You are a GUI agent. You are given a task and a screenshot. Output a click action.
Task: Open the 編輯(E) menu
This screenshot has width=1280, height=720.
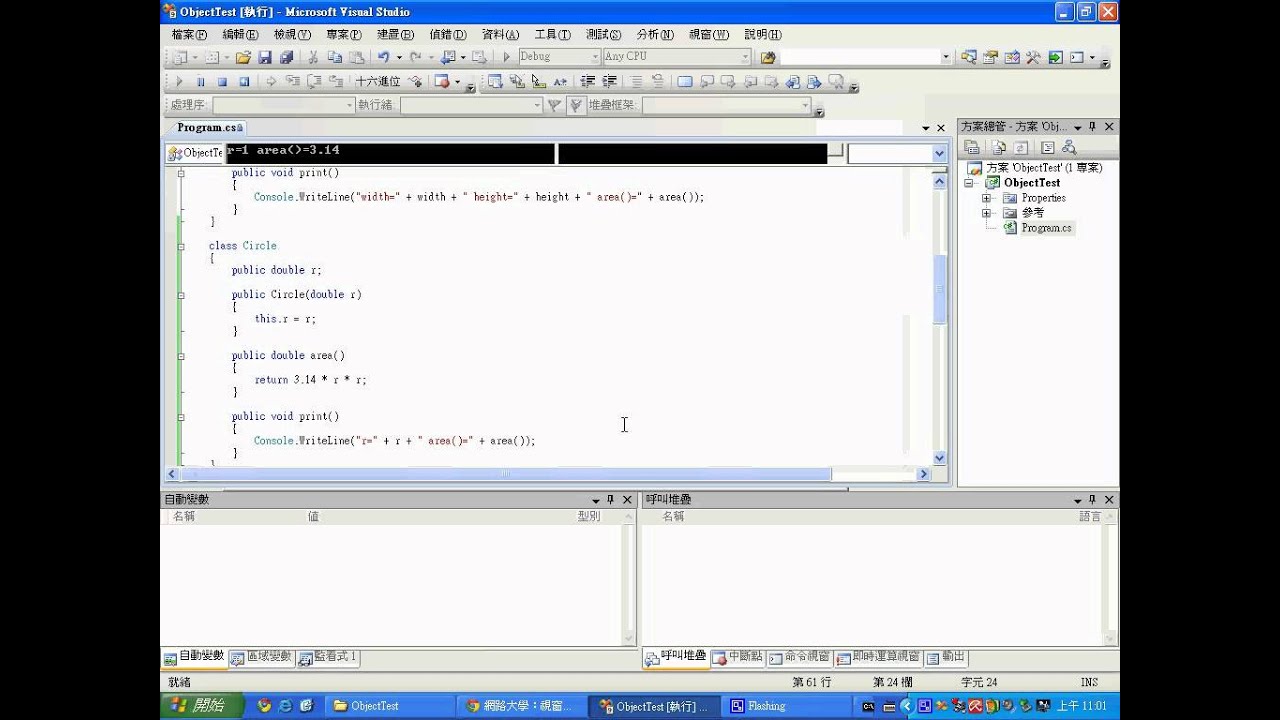point(241,34)
